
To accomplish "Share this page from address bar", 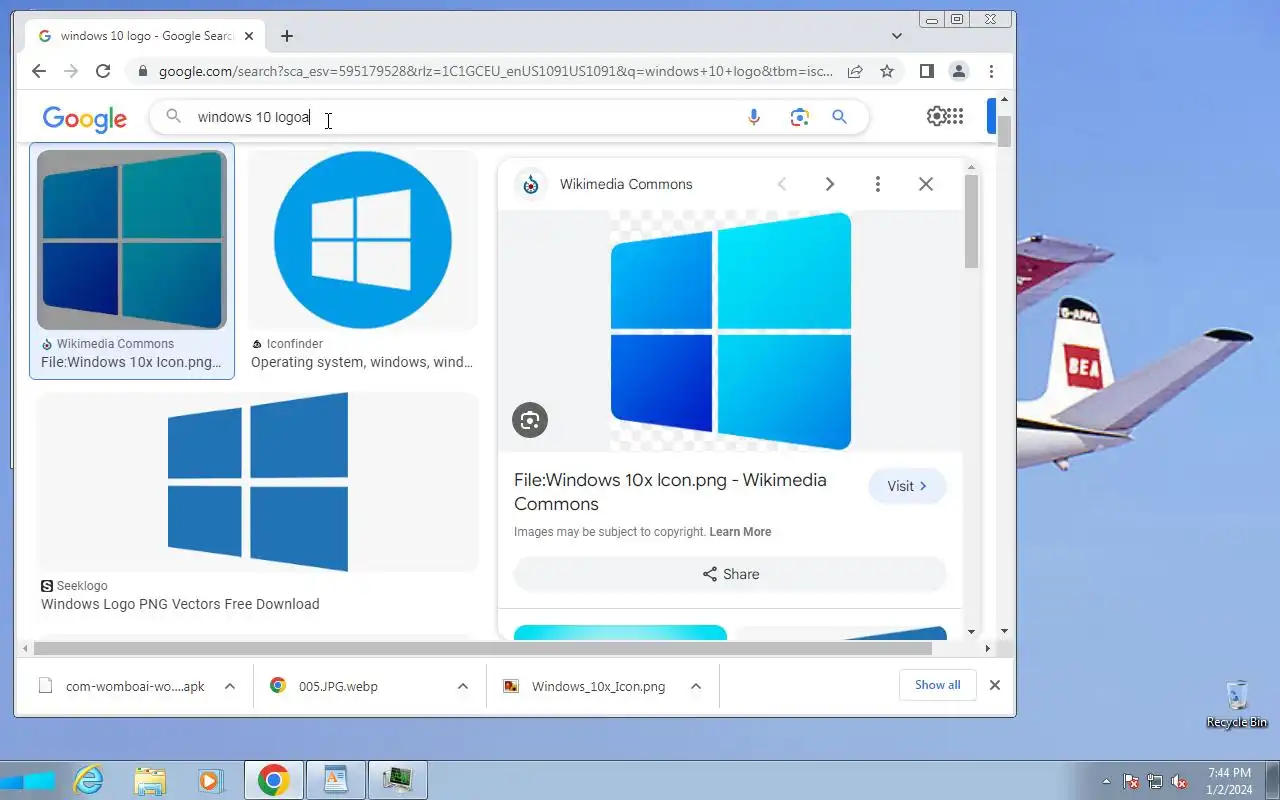I will click(x=855, y=71).
